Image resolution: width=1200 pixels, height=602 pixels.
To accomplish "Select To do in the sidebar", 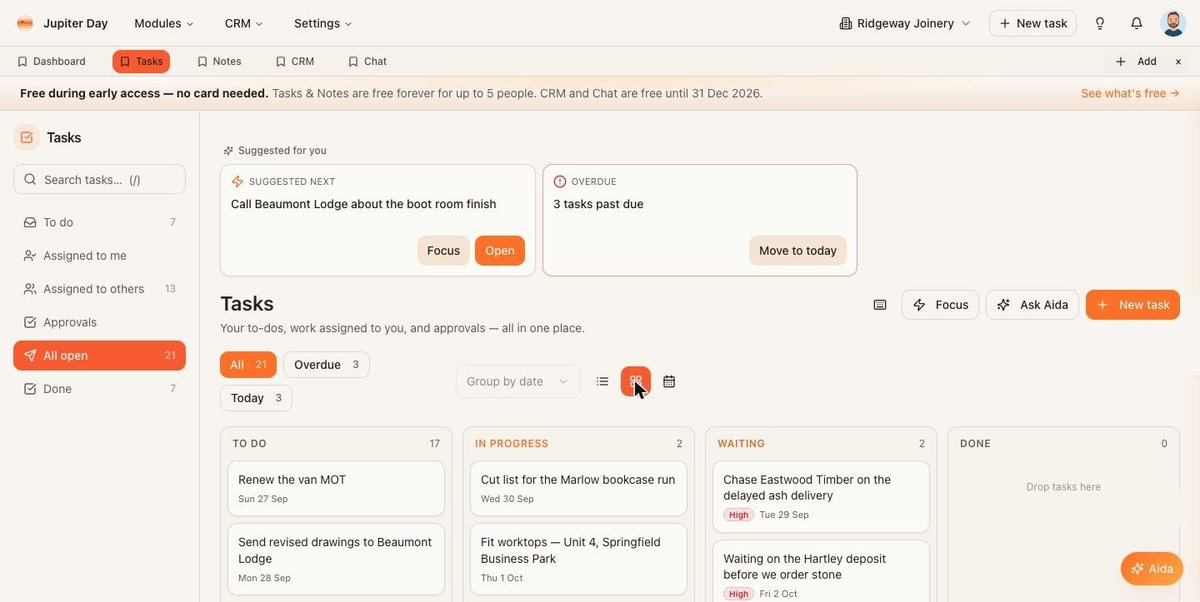I will point(99,222).
